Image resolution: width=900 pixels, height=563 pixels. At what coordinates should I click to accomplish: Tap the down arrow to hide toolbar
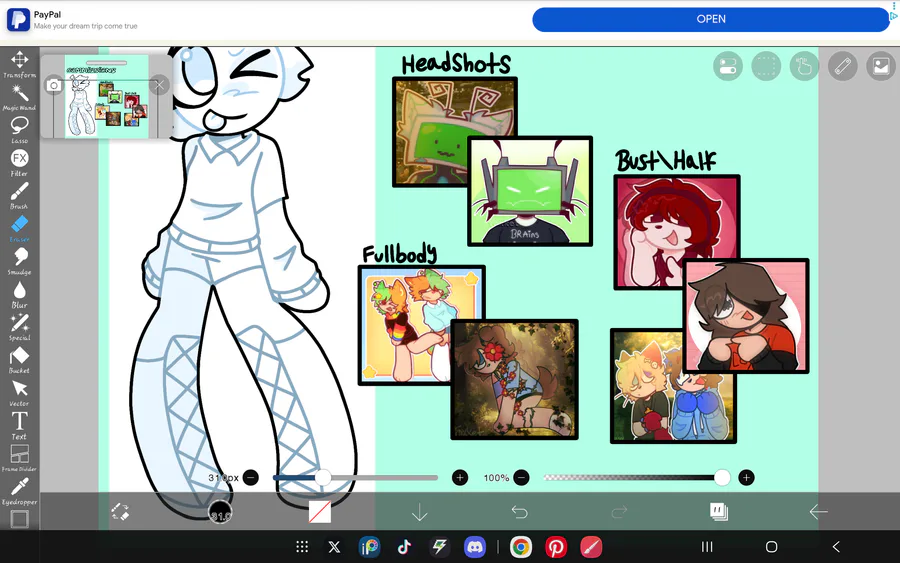(420, 511)
